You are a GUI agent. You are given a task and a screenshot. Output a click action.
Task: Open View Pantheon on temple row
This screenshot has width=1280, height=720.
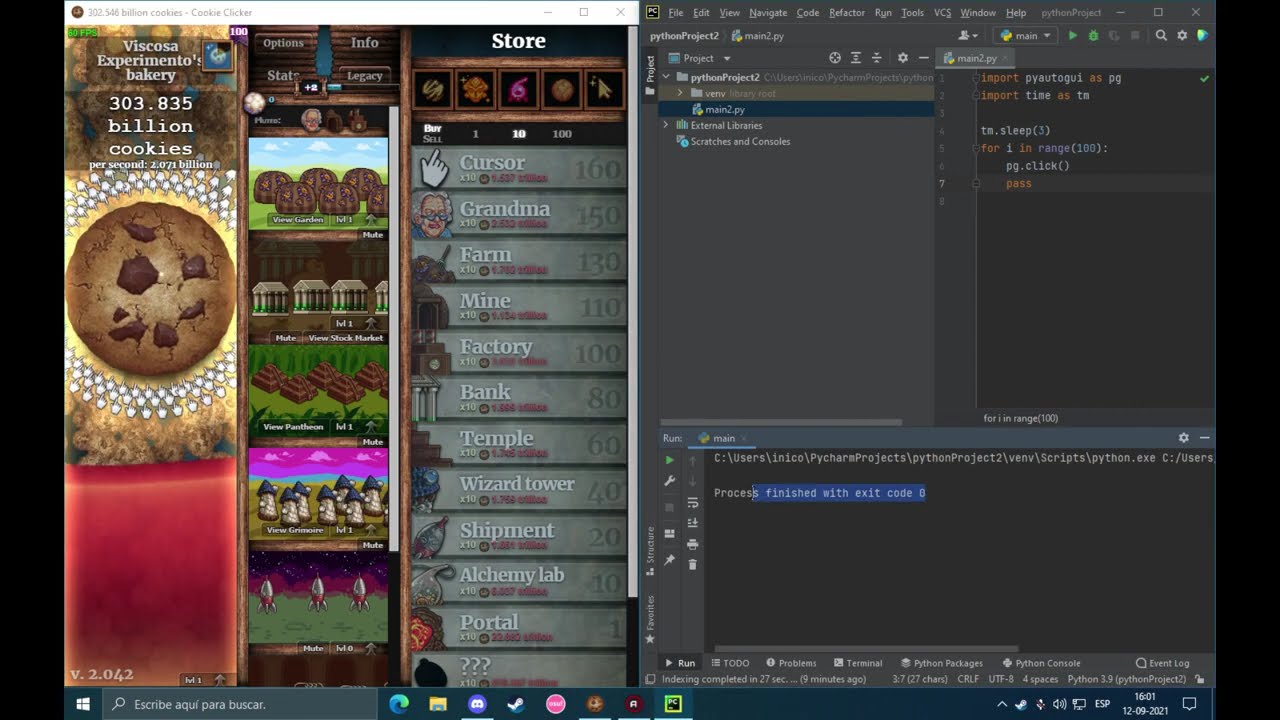(293, 427)
